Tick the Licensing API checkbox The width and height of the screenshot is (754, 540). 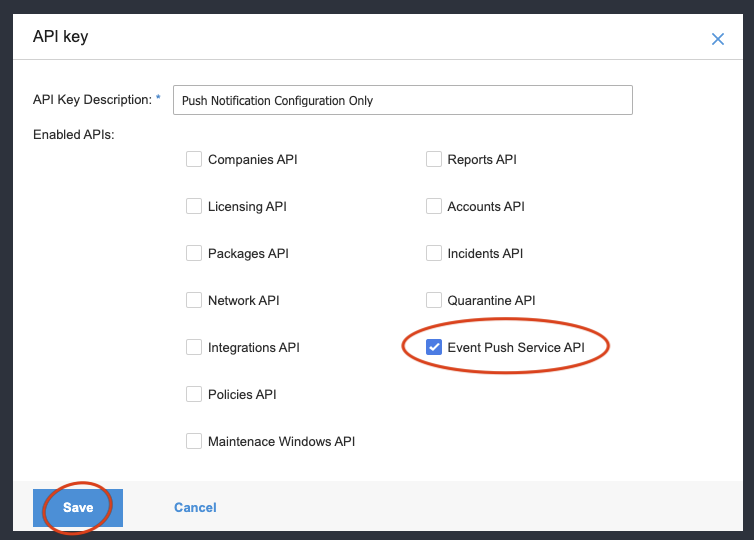[194, 206]
